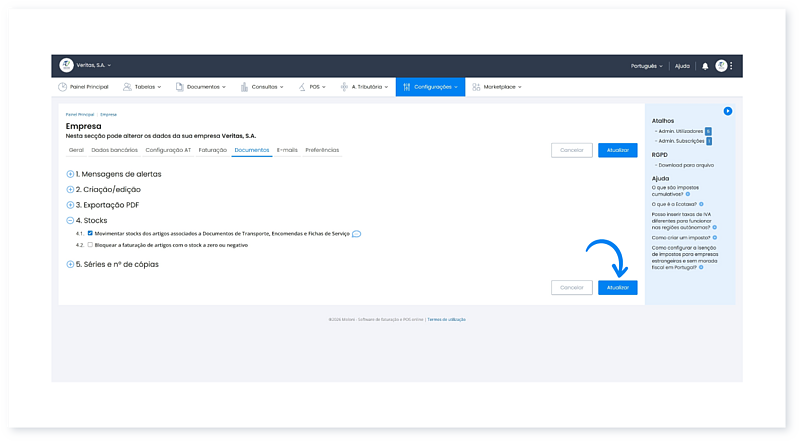Click the Atualizar button beside the tab row
Image resolution: width=800 pixels, height=442 pixels.
pyautogui.click(x=618, y=151)
